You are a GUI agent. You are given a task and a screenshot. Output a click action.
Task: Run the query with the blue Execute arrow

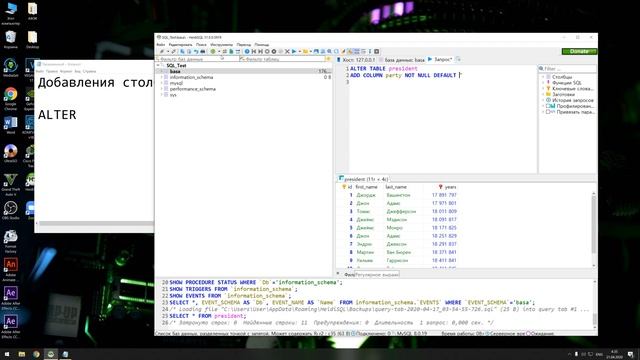(x=294, y=51)
